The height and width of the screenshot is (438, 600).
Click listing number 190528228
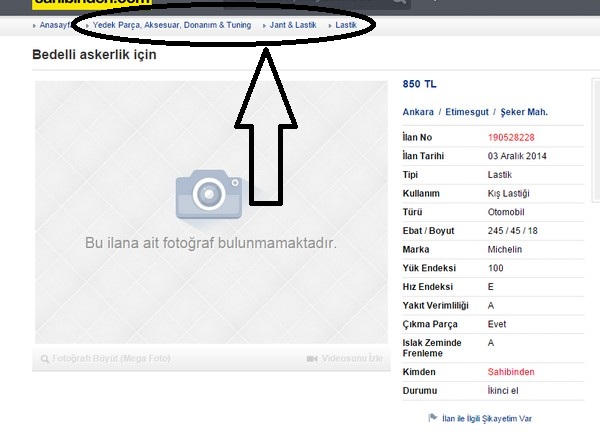tap(511, 138)
